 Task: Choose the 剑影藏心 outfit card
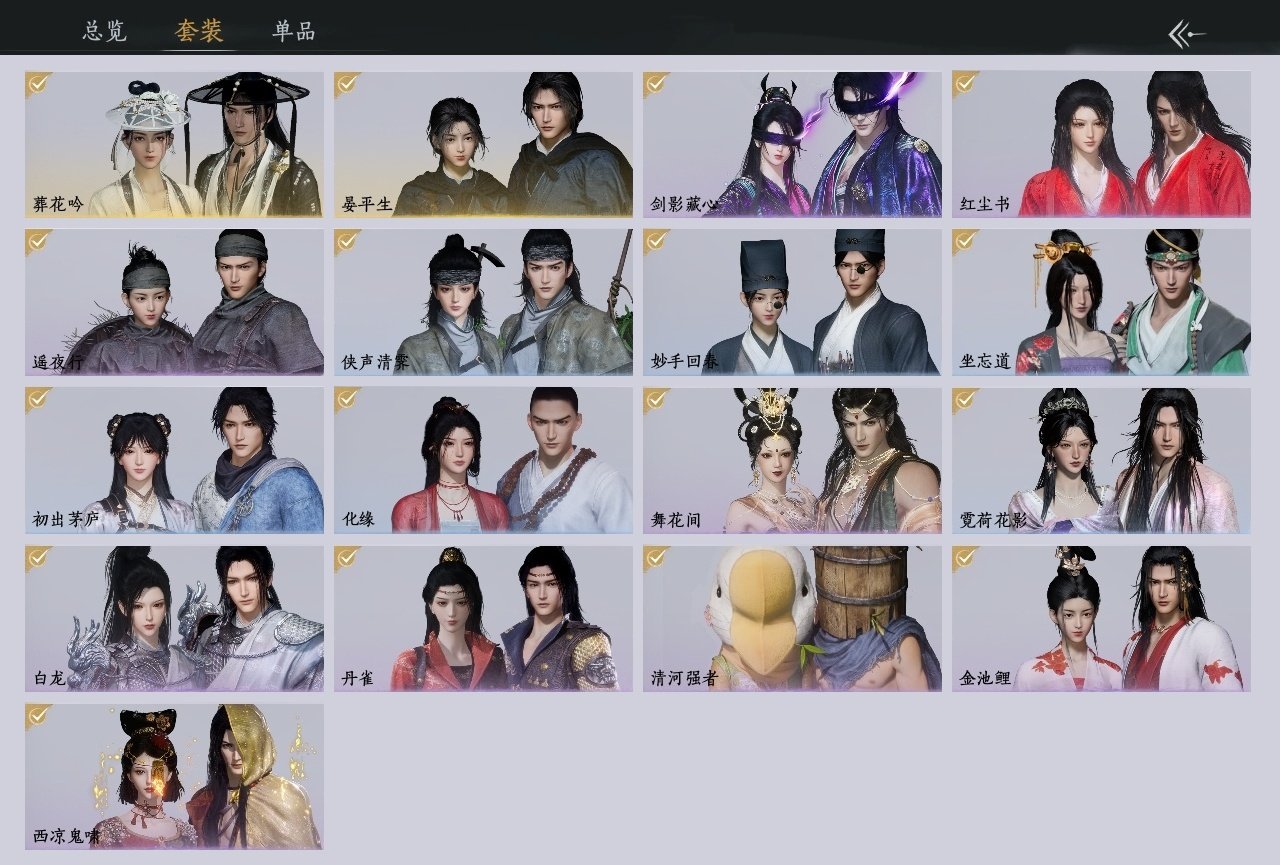pos(792,144)
